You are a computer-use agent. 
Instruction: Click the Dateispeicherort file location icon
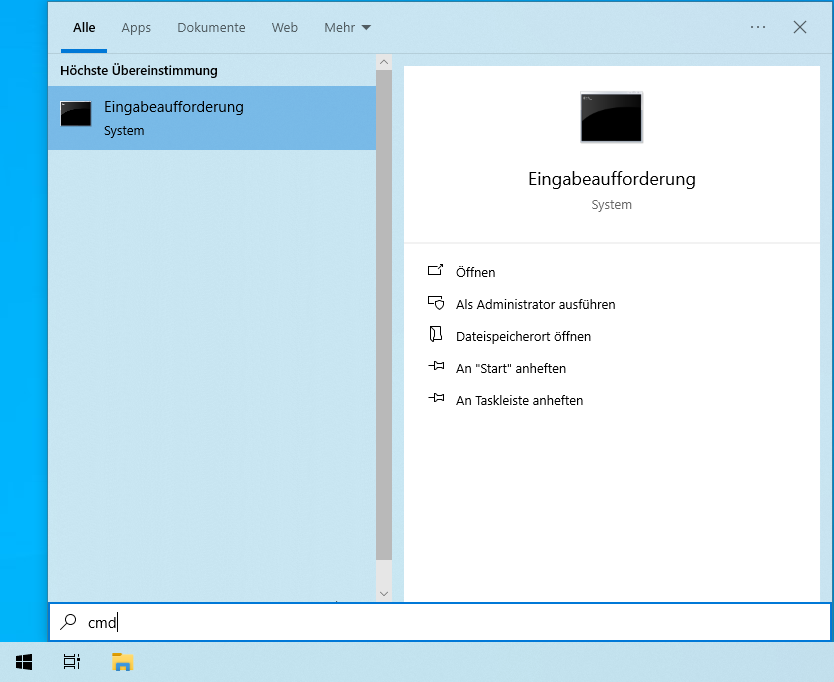[435, 335]
